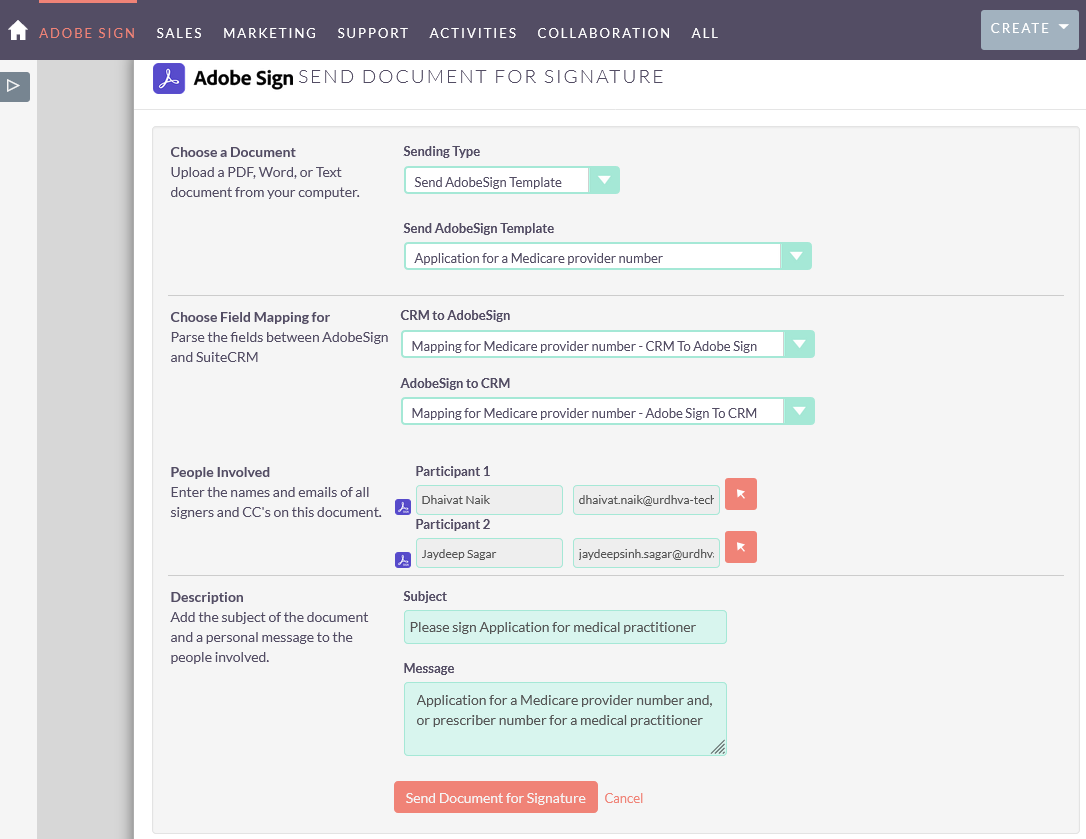This screenshot has height=839, width=1086.
Task: Select record using arrow button for Participant 2
Action: [x=740, y=547]
